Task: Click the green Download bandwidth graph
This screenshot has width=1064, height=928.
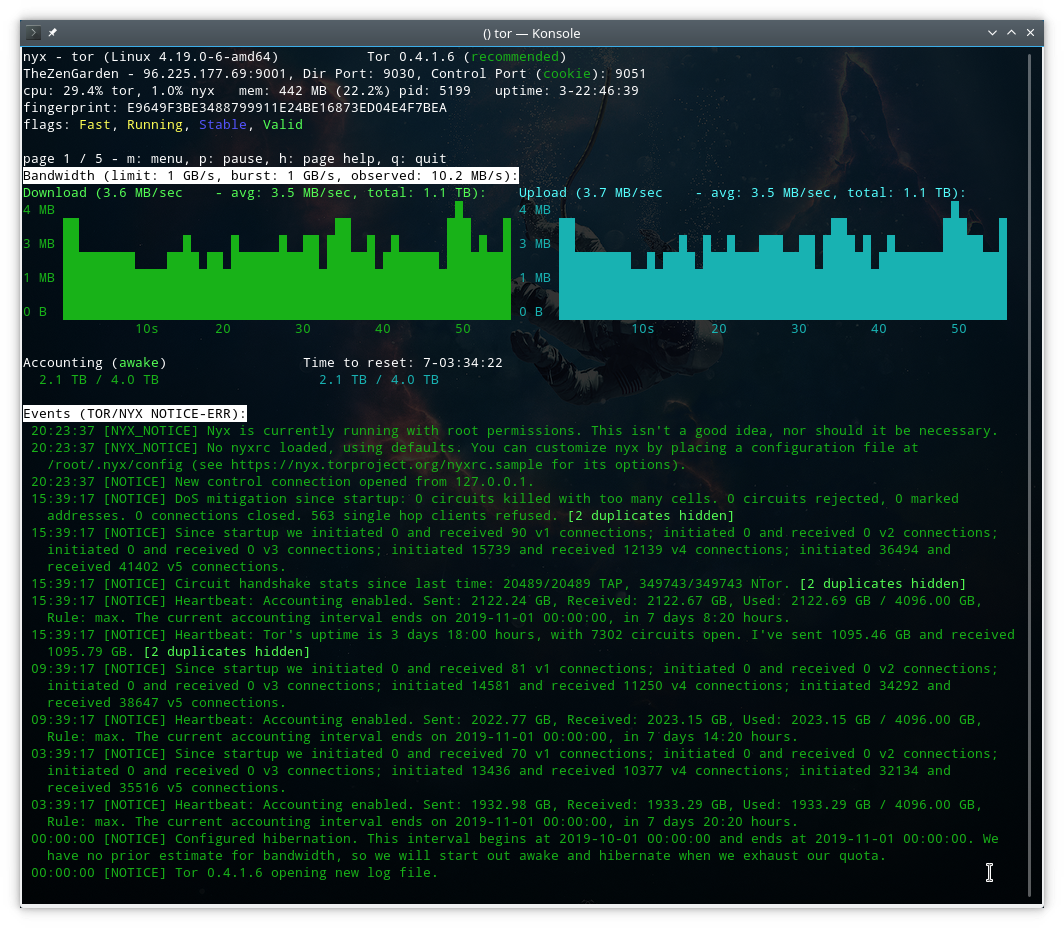Action: click(x=287, y=261)
